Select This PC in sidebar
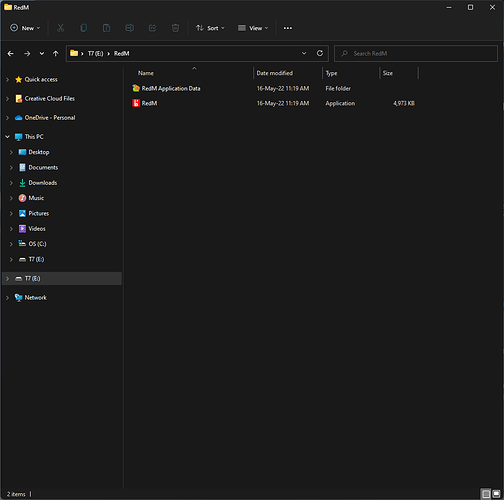504x500 pixels. pyautogui.click(x=34, y=137)
